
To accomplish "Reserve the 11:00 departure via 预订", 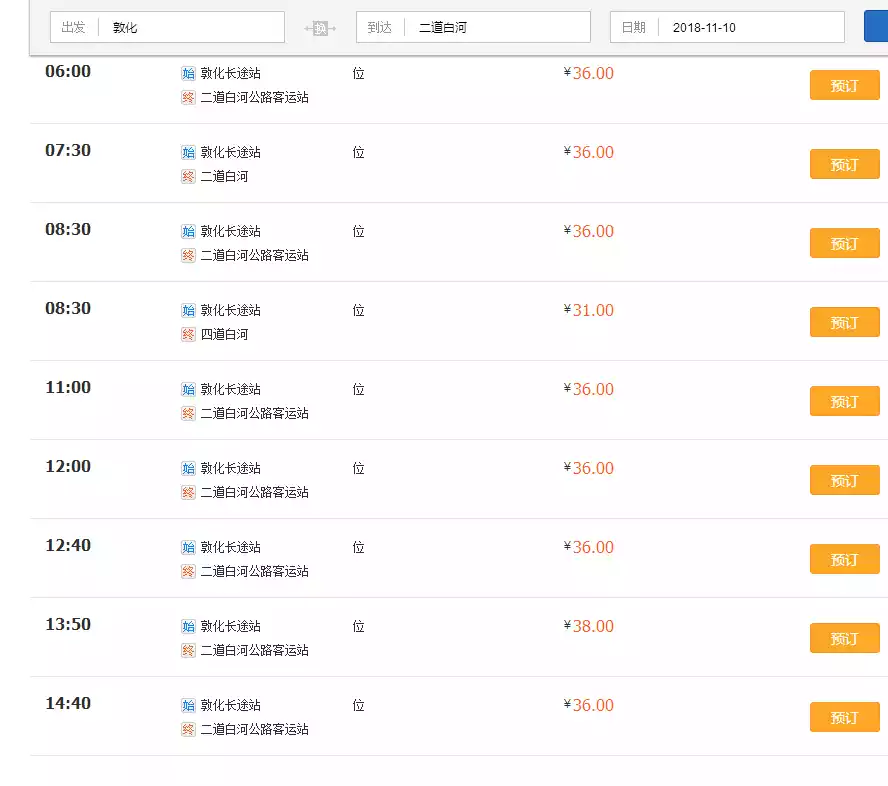I will point(844,401).
